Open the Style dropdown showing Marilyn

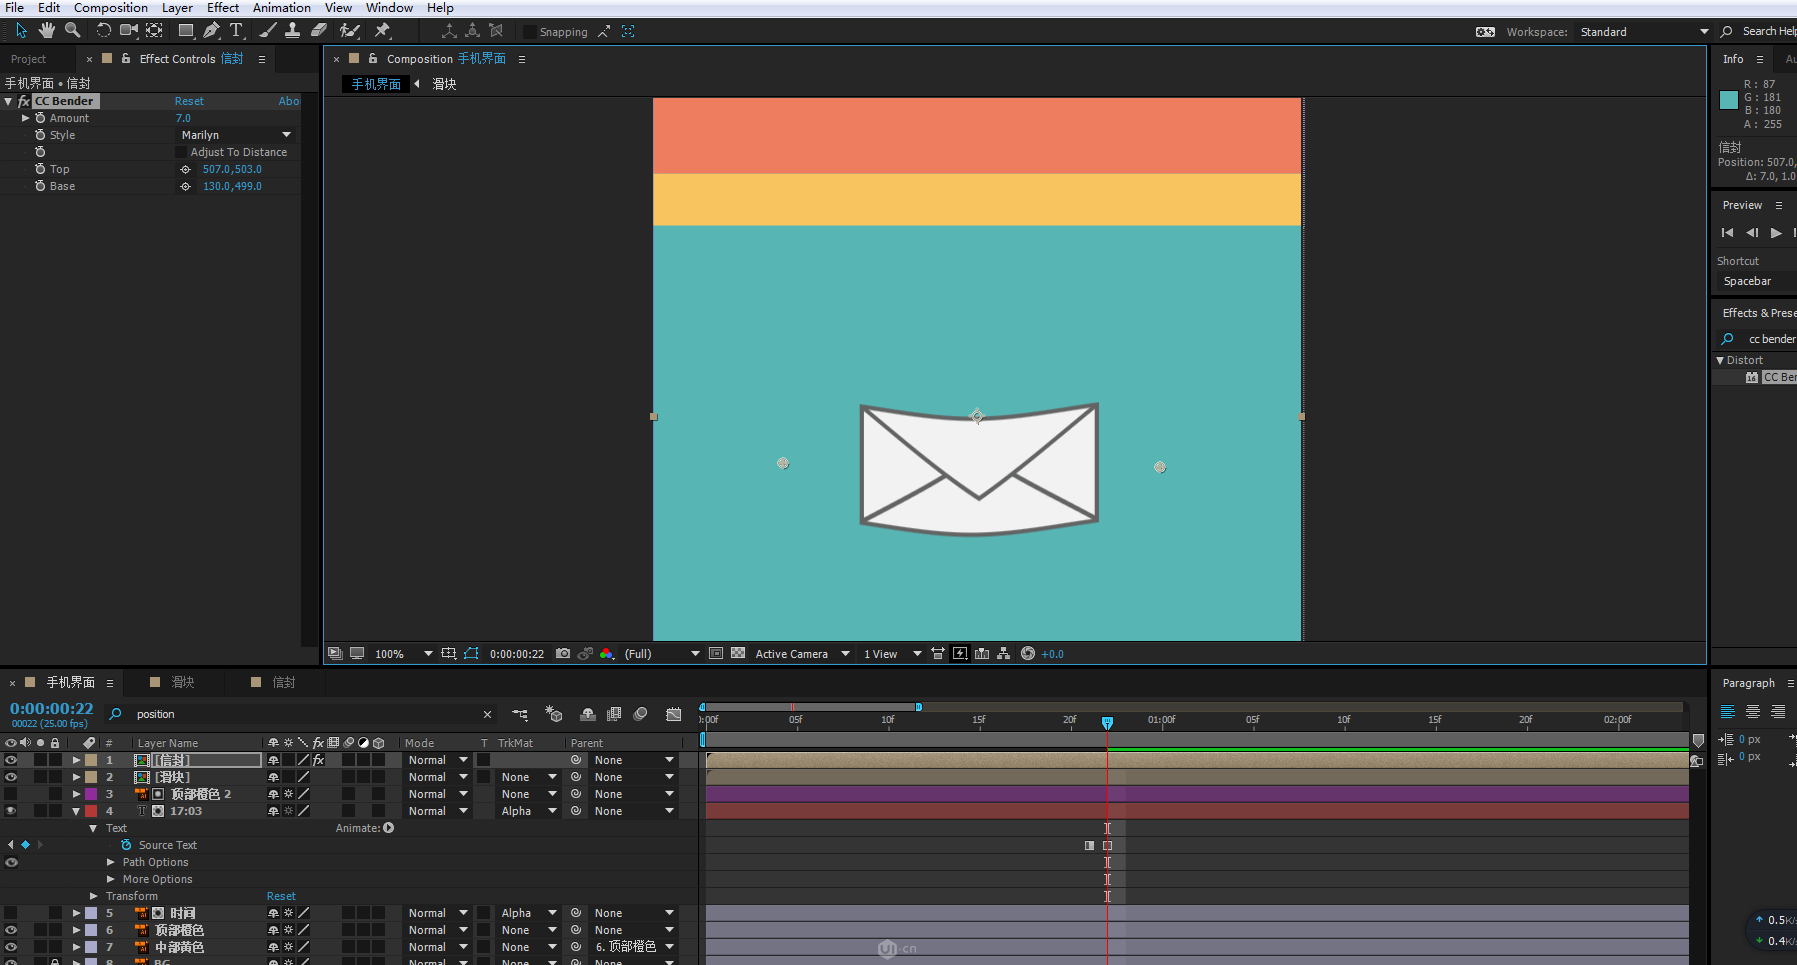pos(236,135)
